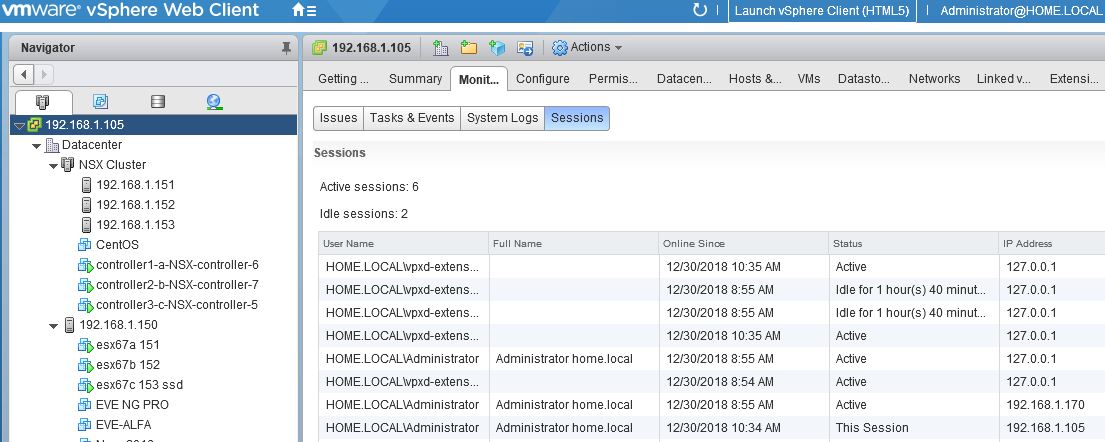Screen dimensions: 1105x442
Task: Open the Permissions tab
Action: pos(613,78)
